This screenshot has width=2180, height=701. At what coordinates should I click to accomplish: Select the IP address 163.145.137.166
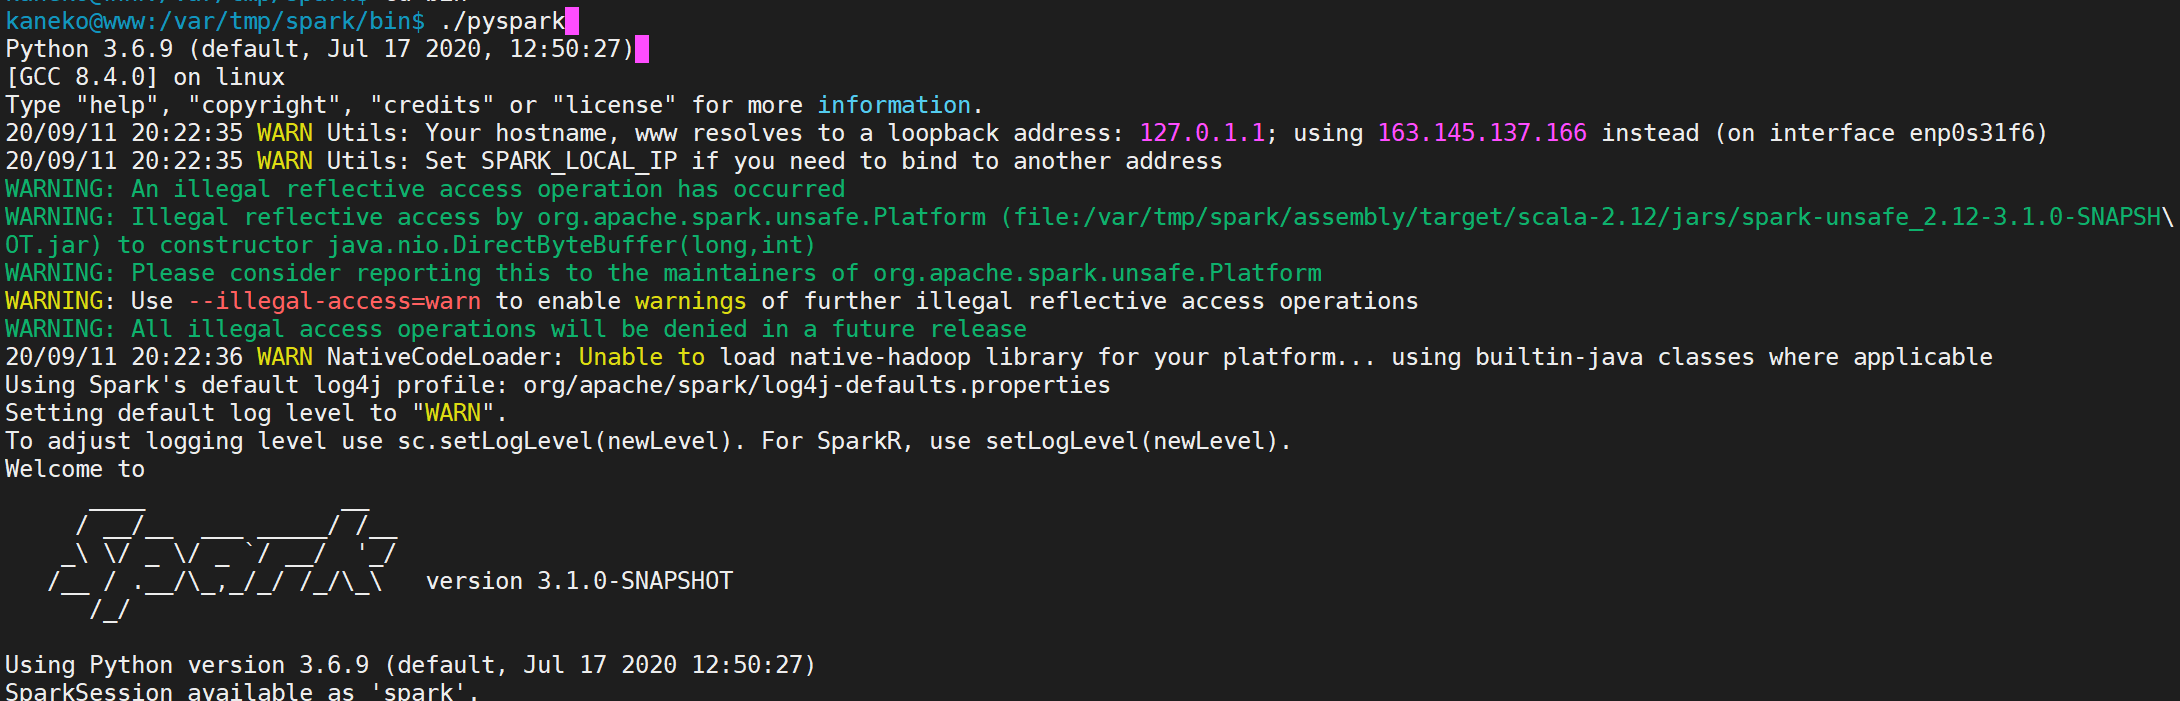pyautogui.click(x=1482, y=133)
